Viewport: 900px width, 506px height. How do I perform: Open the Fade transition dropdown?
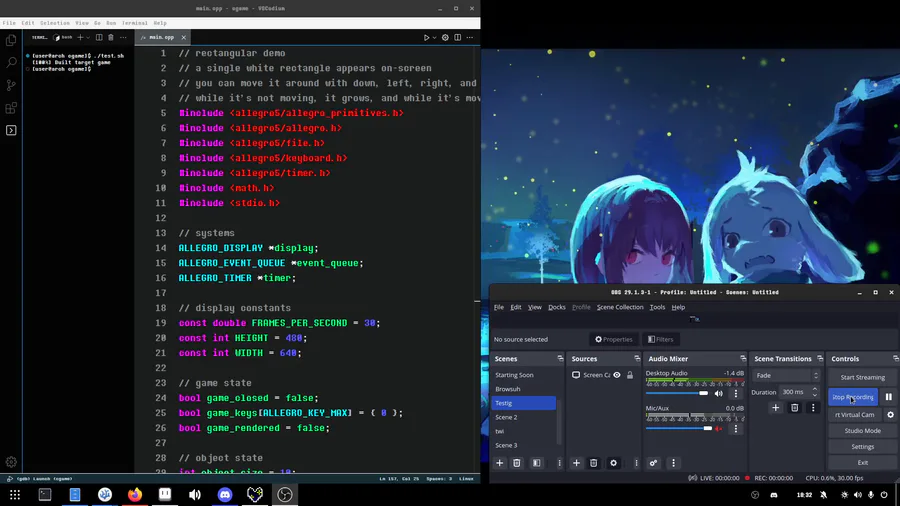(x=786, y=375)
